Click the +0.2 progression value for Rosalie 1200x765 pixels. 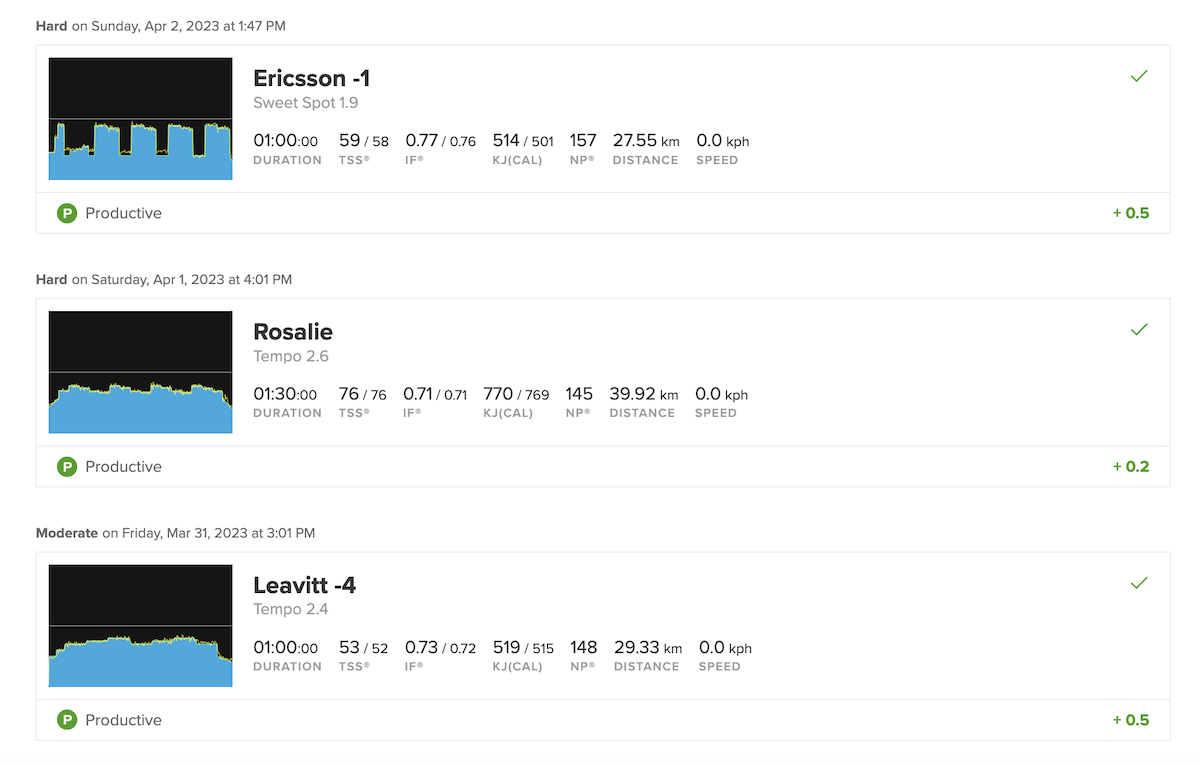pos(1131,466)
